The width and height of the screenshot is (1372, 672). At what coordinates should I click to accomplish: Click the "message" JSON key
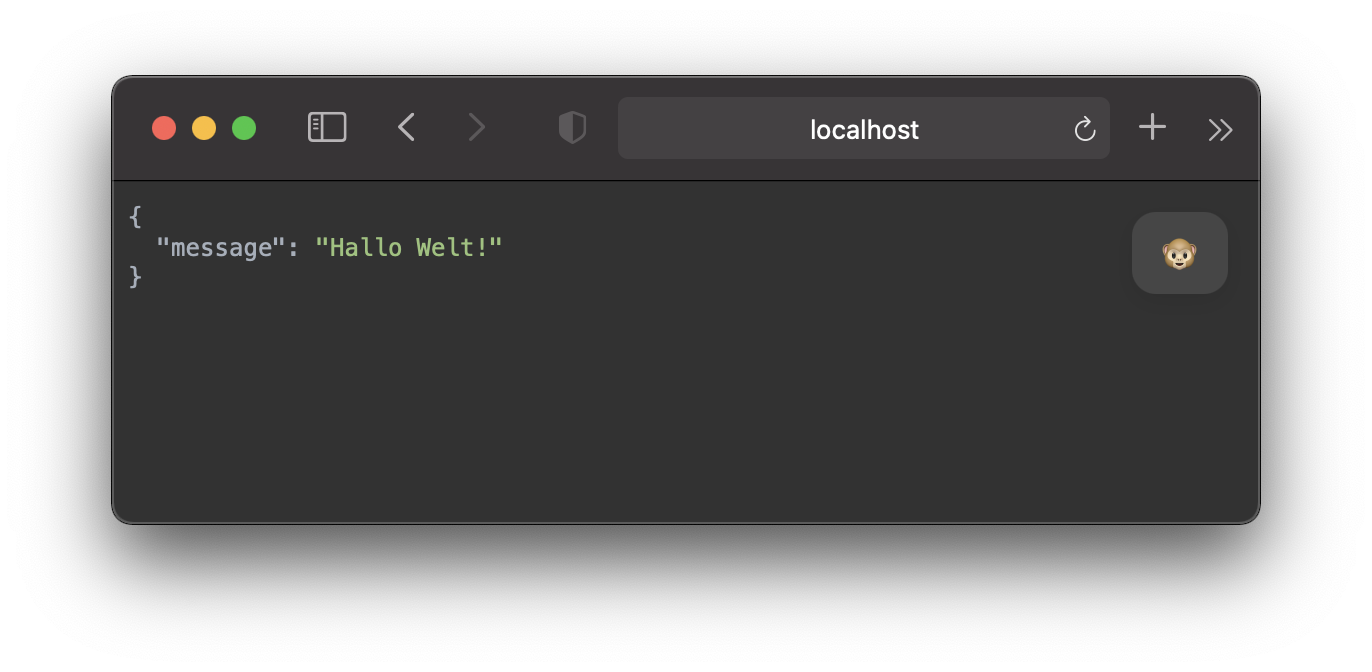pyautogui.click(x=221, y=247)
